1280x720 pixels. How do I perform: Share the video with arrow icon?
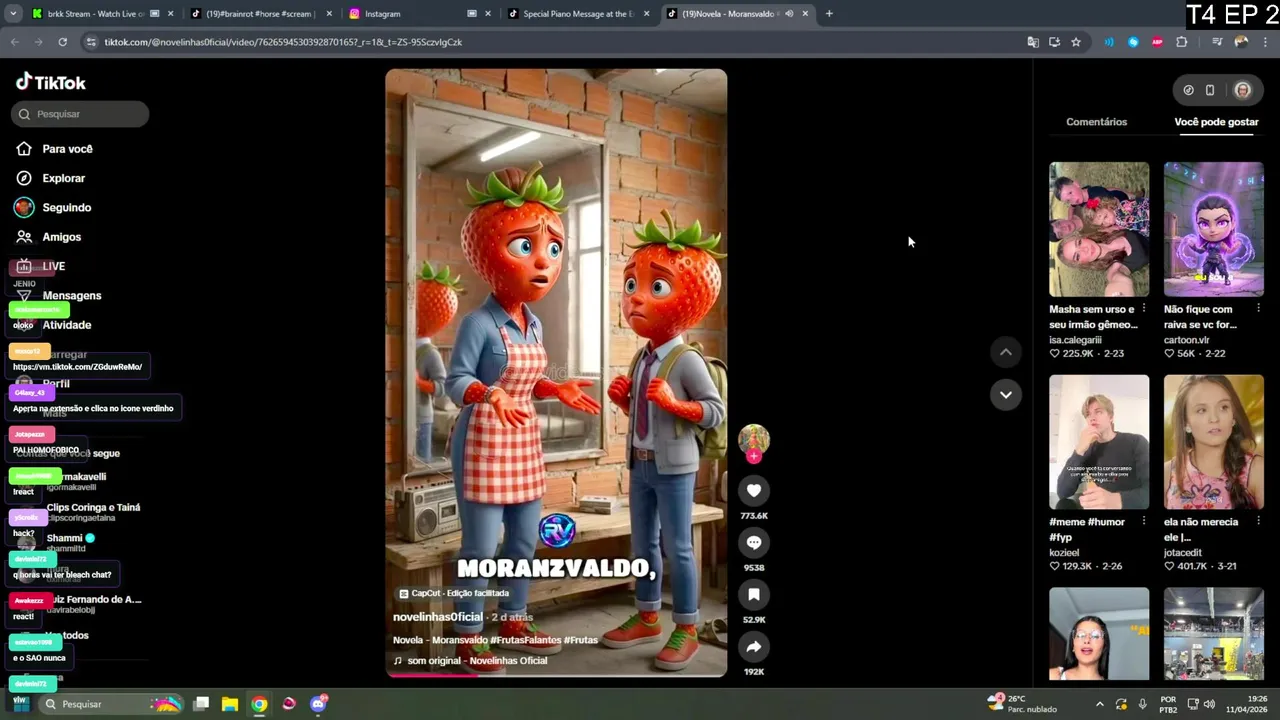coord(754,646)
